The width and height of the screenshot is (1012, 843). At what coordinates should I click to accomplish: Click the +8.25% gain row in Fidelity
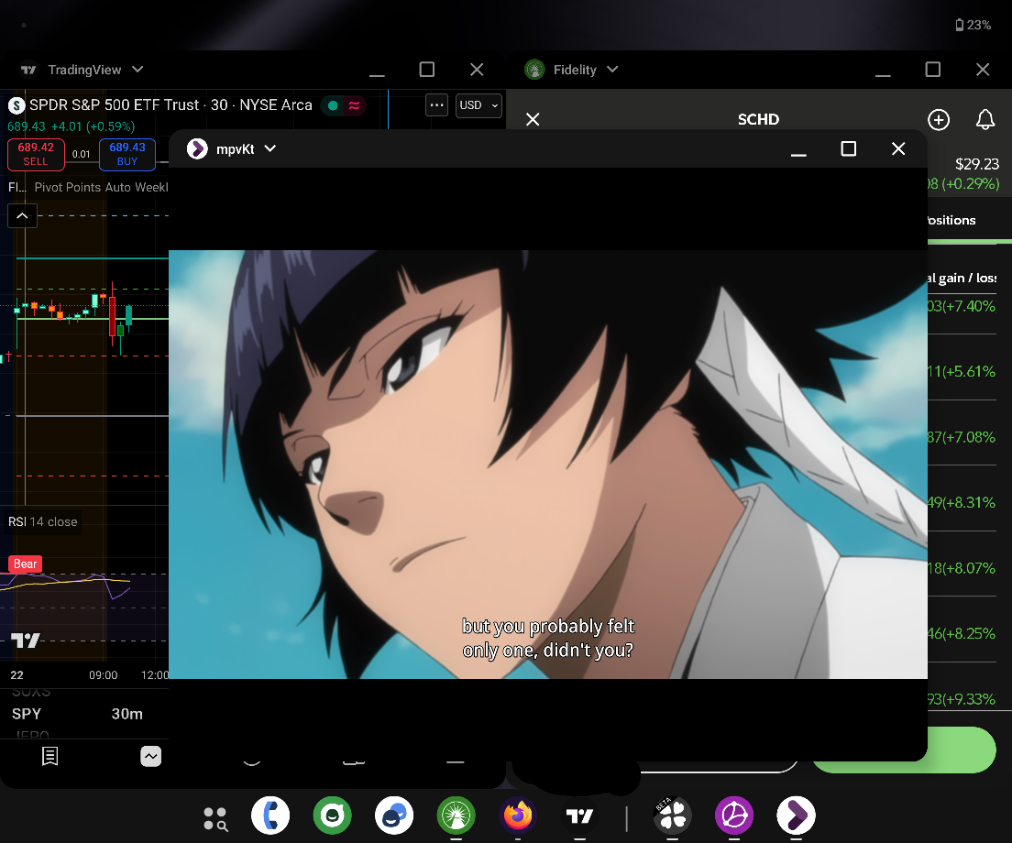click(962, 633)
